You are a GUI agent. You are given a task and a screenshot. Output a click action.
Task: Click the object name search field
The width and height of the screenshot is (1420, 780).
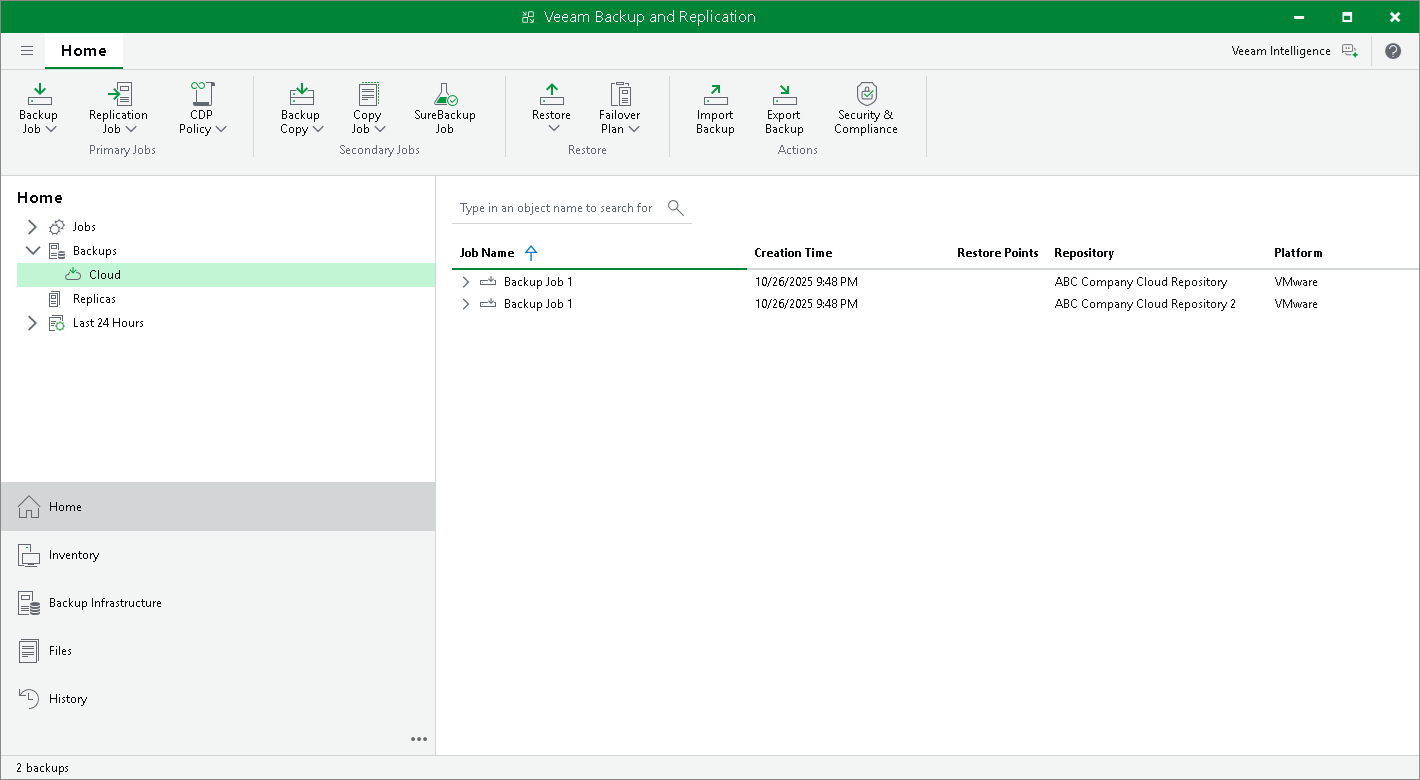pos(556,208)
